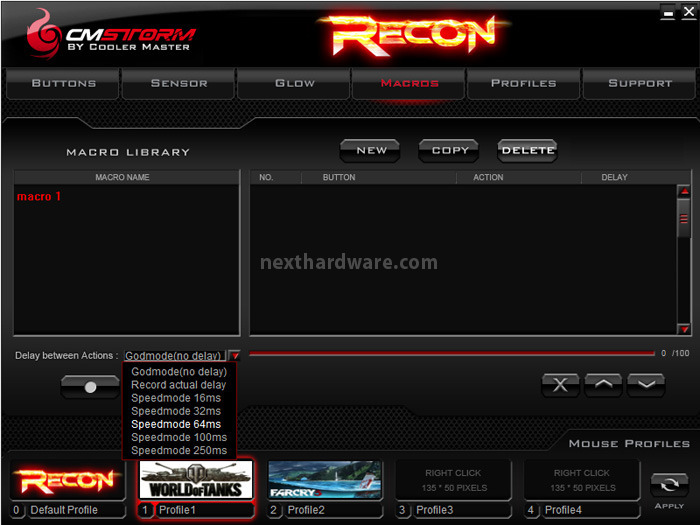Click the Delay between Actions combo box field
The height and width of the screenshot is (525, 700).
175,356
